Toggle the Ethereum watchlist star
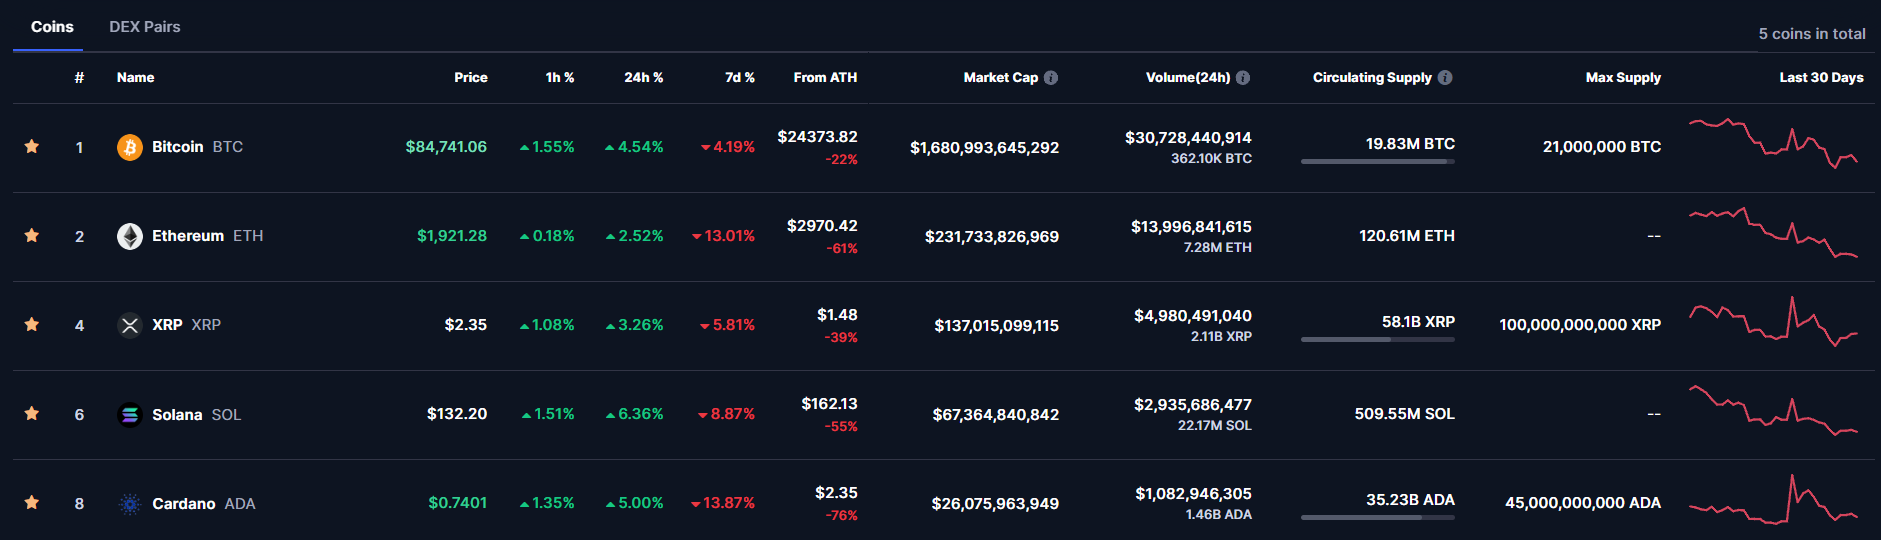Screen dimensions: 1881x540 (32, 236)
